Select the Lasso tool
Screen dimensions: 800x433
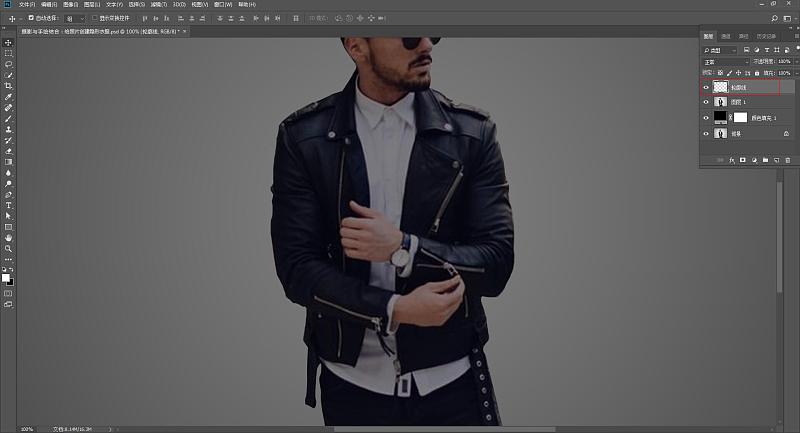8,64
